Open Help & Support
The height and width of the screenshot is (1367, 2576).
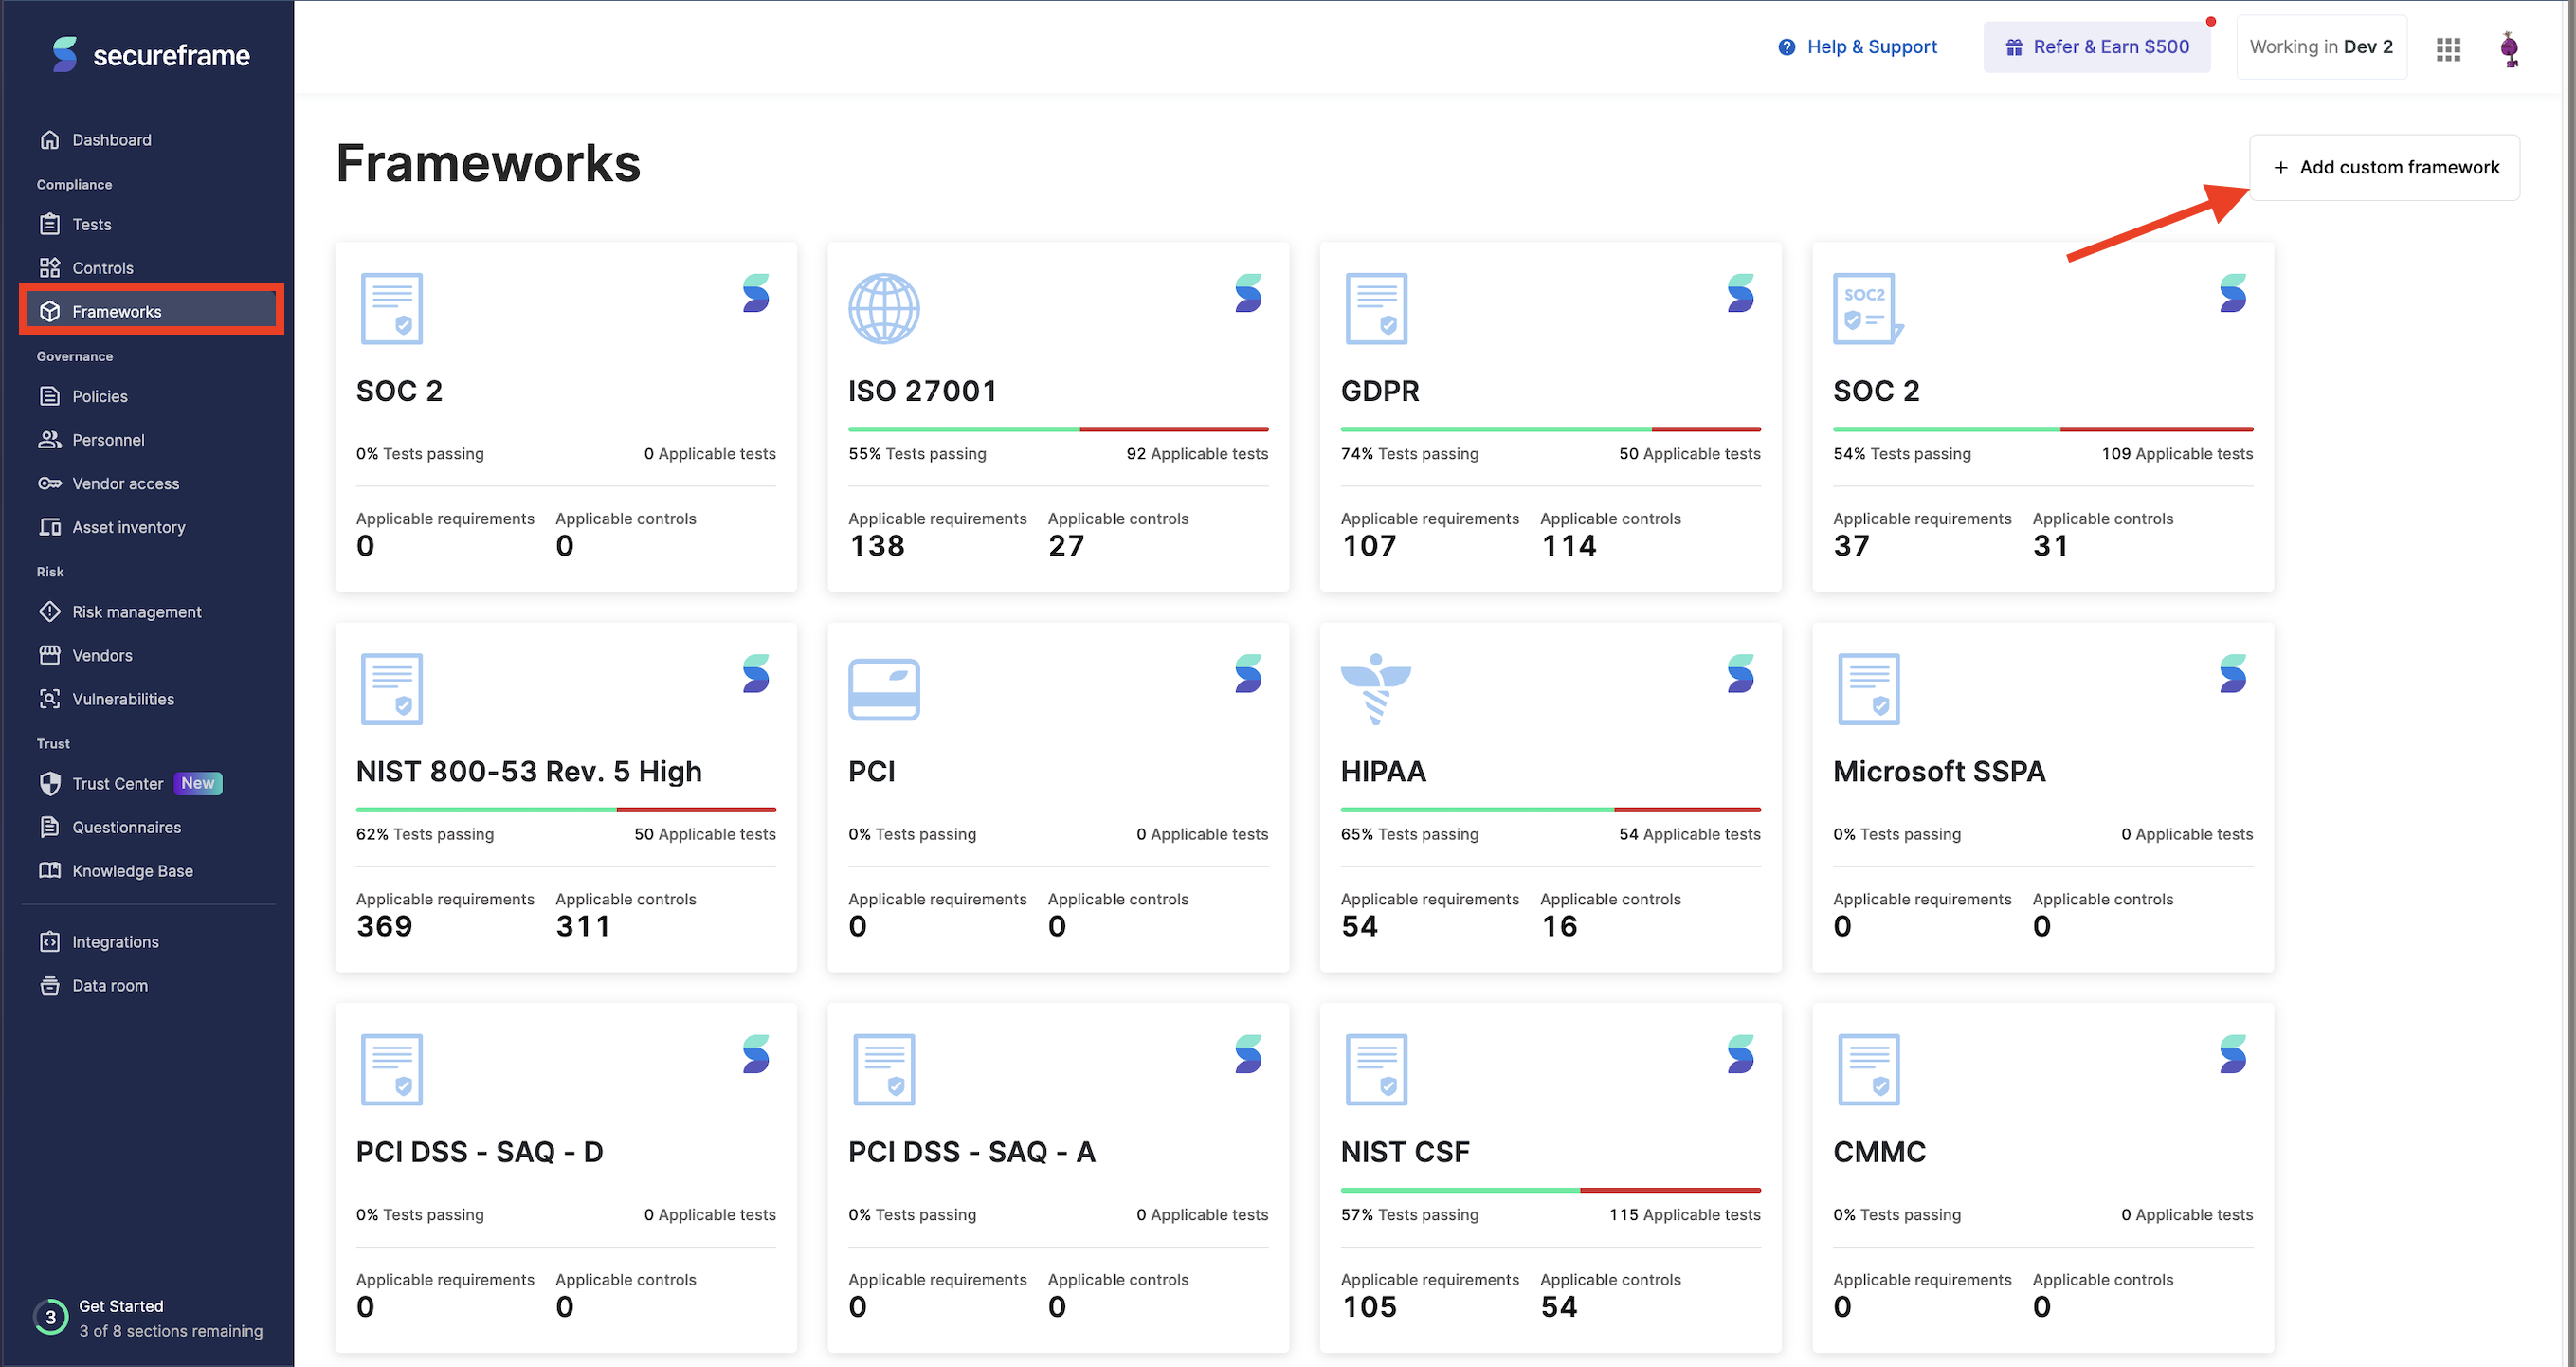point(1858,47)
